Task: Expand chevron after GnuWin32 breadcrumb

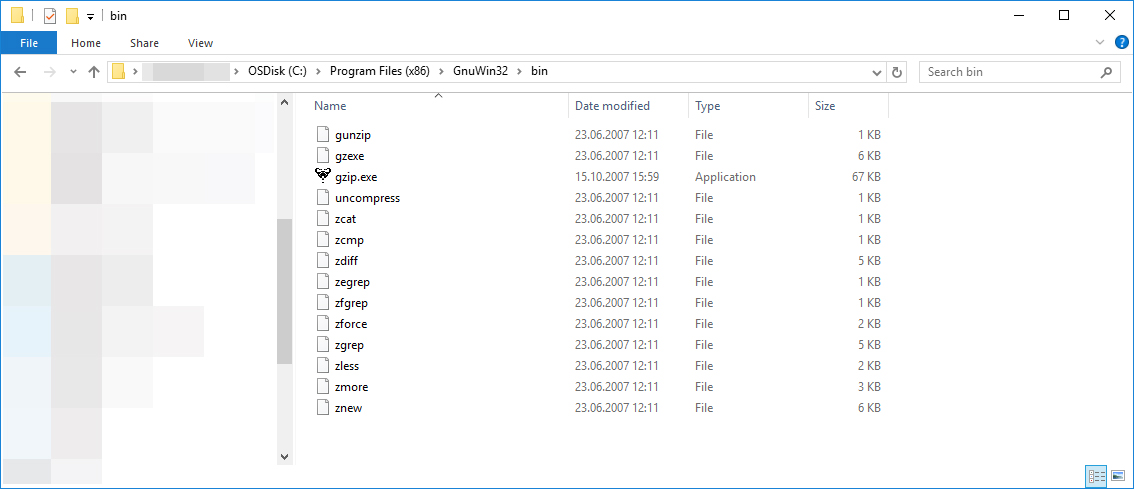Action: point(519,72)
